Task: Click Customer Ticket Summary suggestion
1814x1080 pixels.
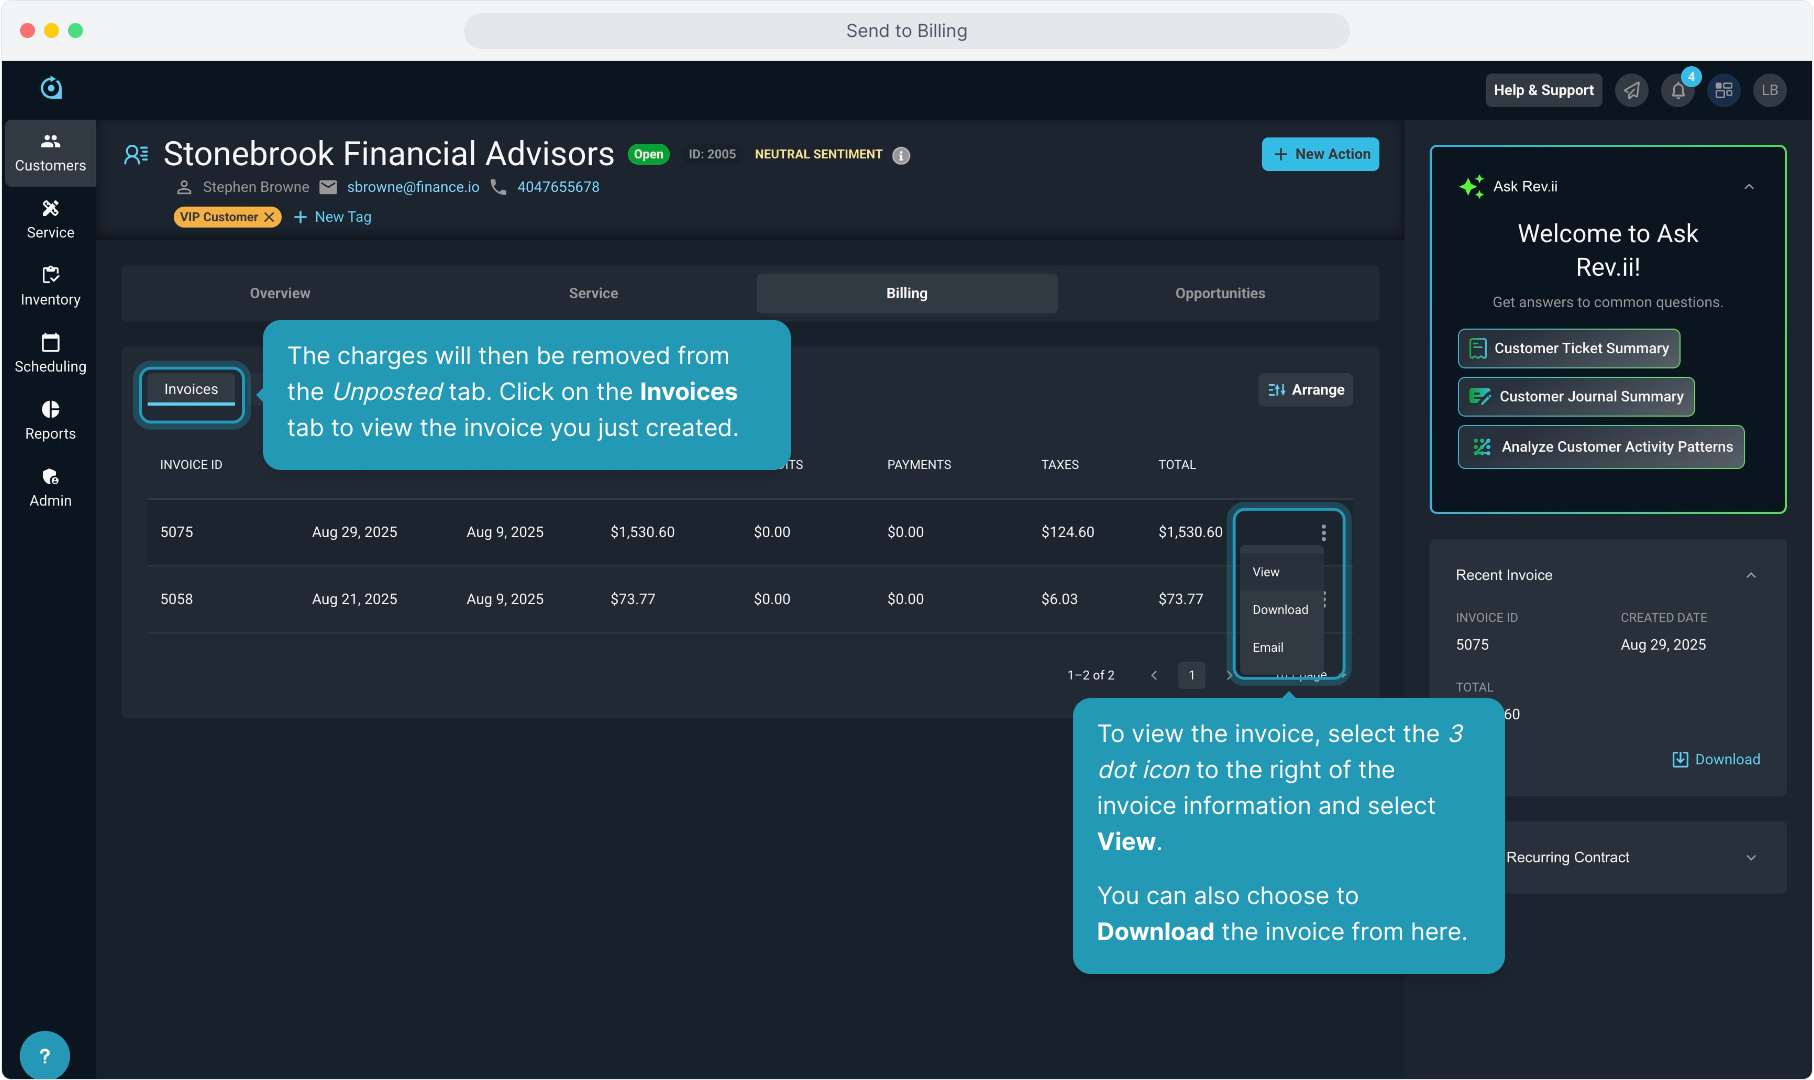Action: point(1568,349)
